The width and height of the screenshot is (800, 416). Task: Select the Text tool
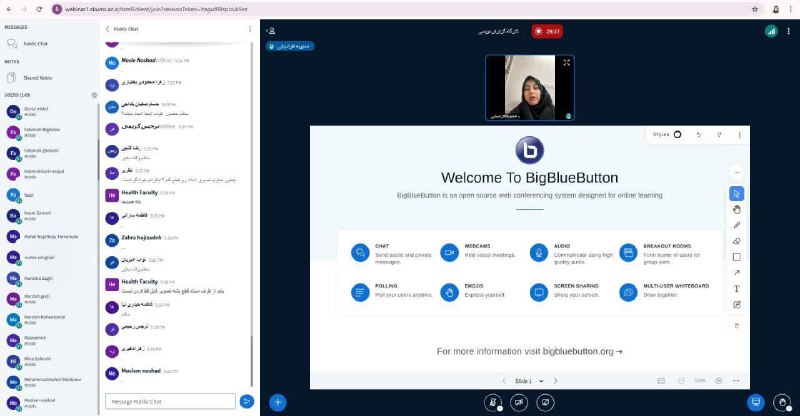click(736, 288)
